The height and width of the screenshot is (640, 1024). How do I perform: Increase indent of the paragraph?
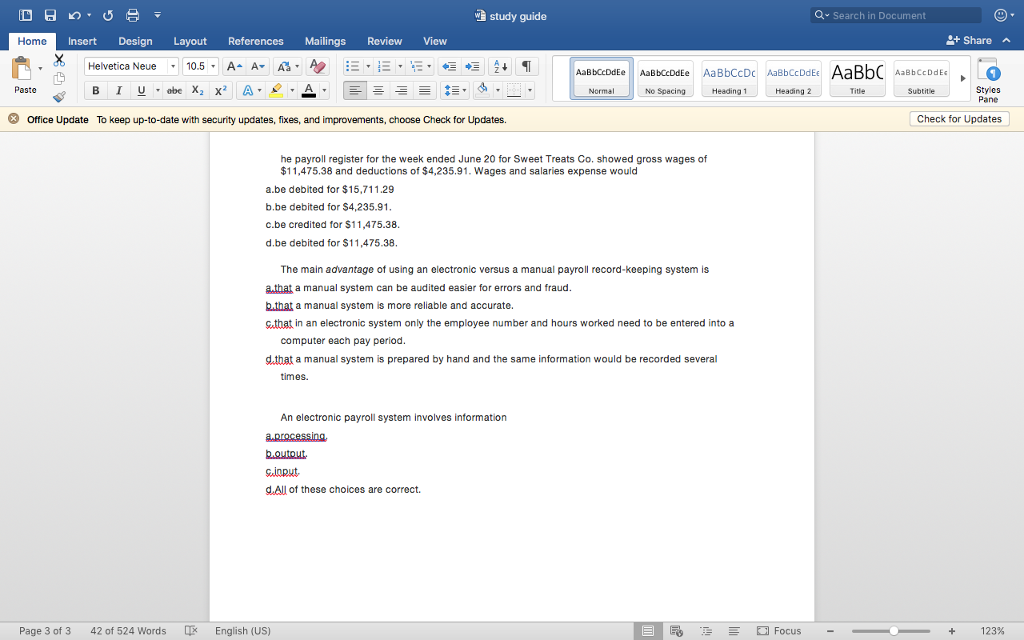[x=471, y=65]
